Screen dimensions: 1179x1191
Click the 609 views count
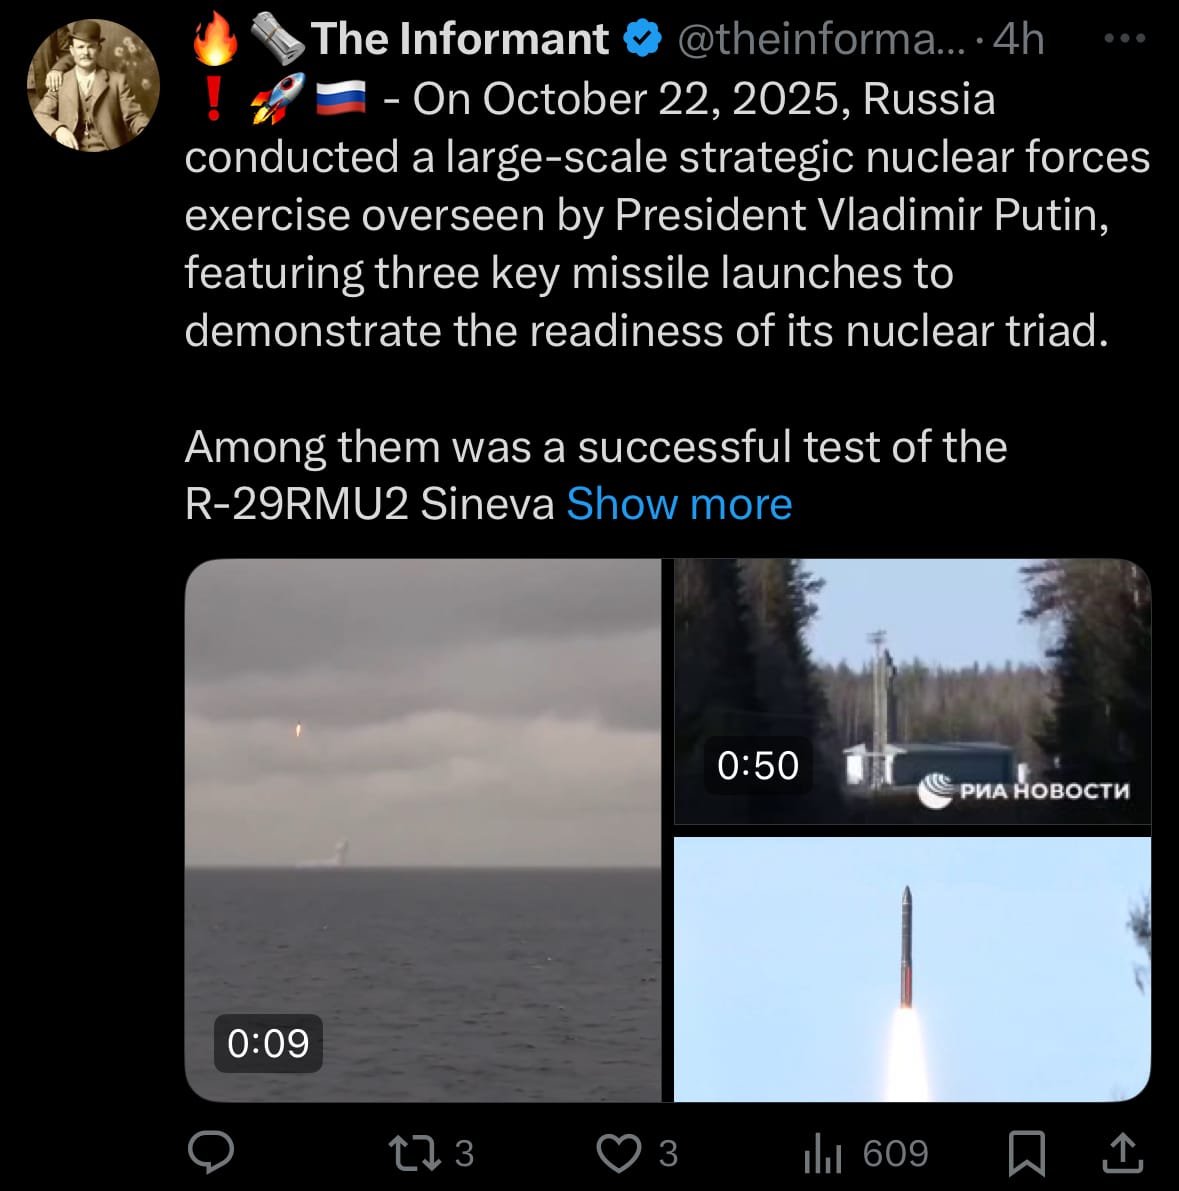tap(895, 1153)
